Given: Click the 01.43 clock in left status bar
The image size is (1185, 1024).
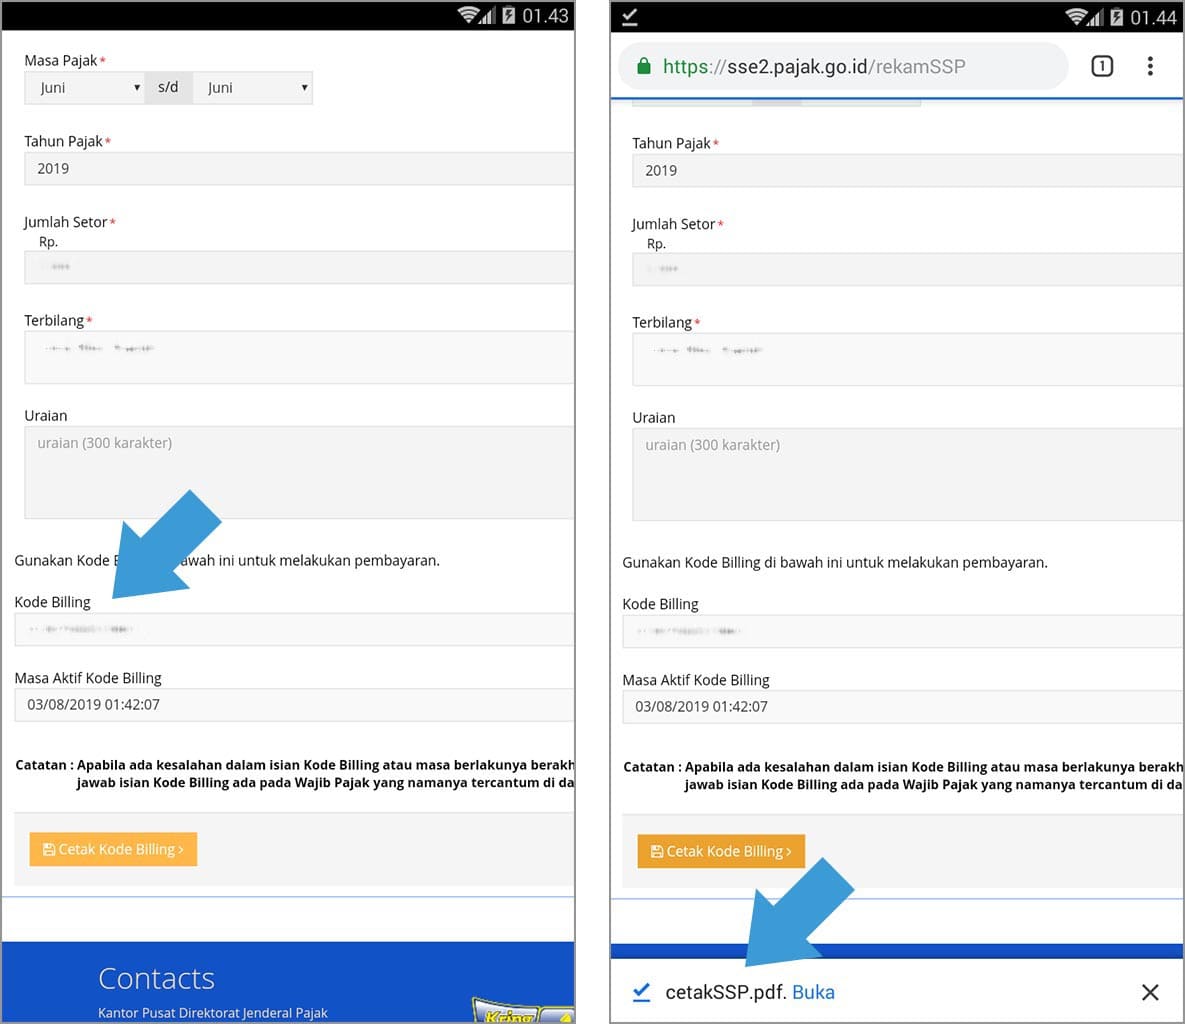Looking at the screenshot, I should coord(545,16).
